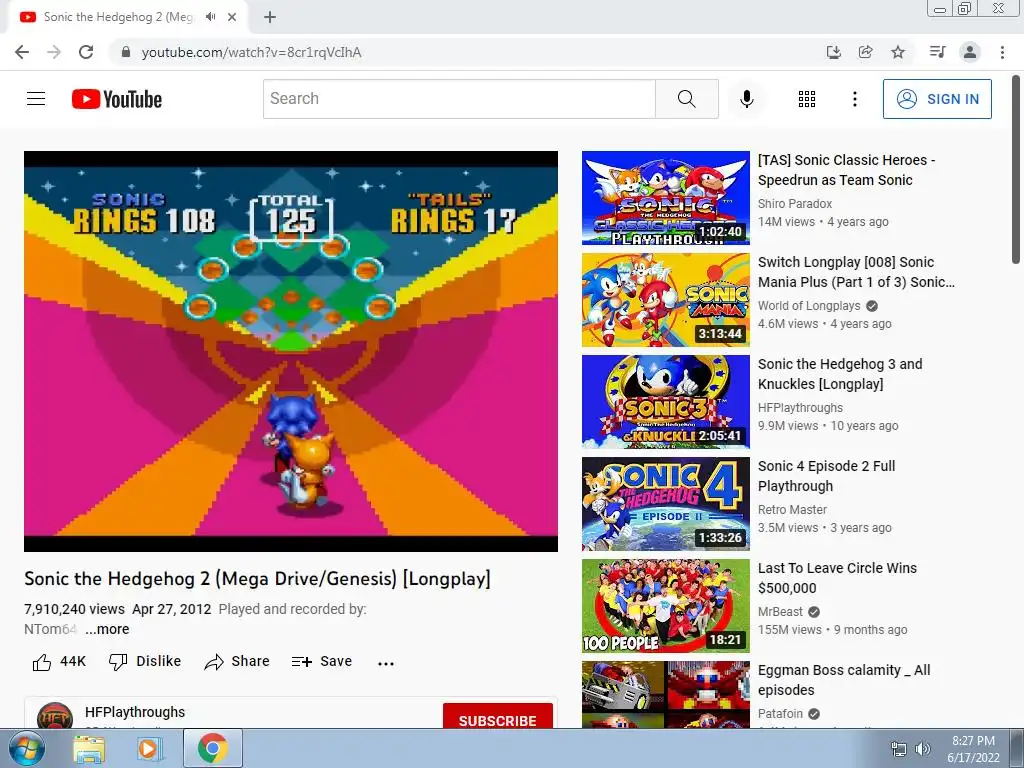1024x768 pixels.
Task: Click in the Search input field
Action: pos(459,99)
